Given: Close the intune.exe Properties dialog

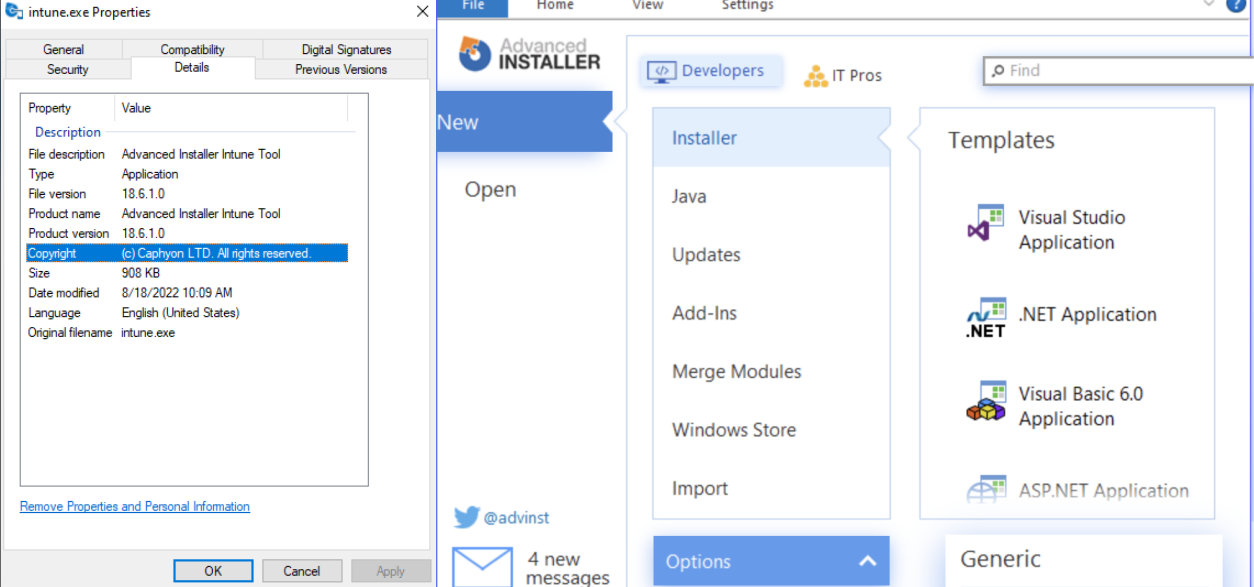Looking at the screenshot, I should click(x=422, y=12).
